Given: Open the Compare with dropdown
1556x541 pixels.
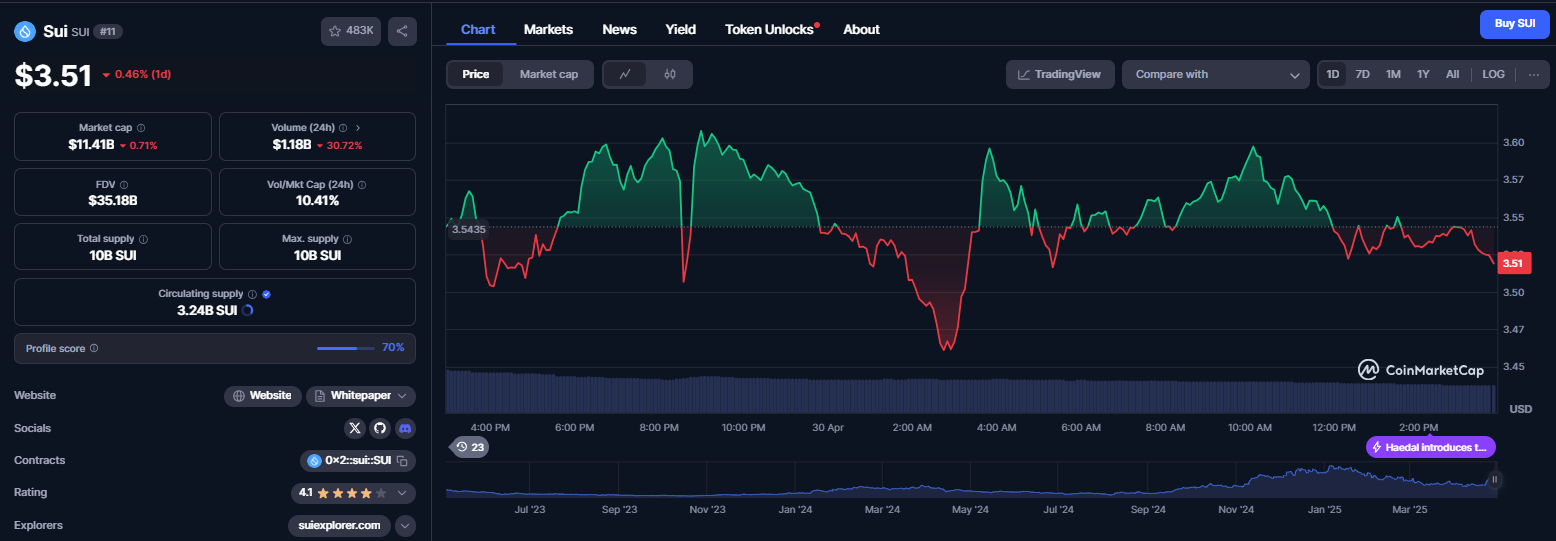Looking at the screenshot, I should pyautogui.click(x=1216, y=74).
